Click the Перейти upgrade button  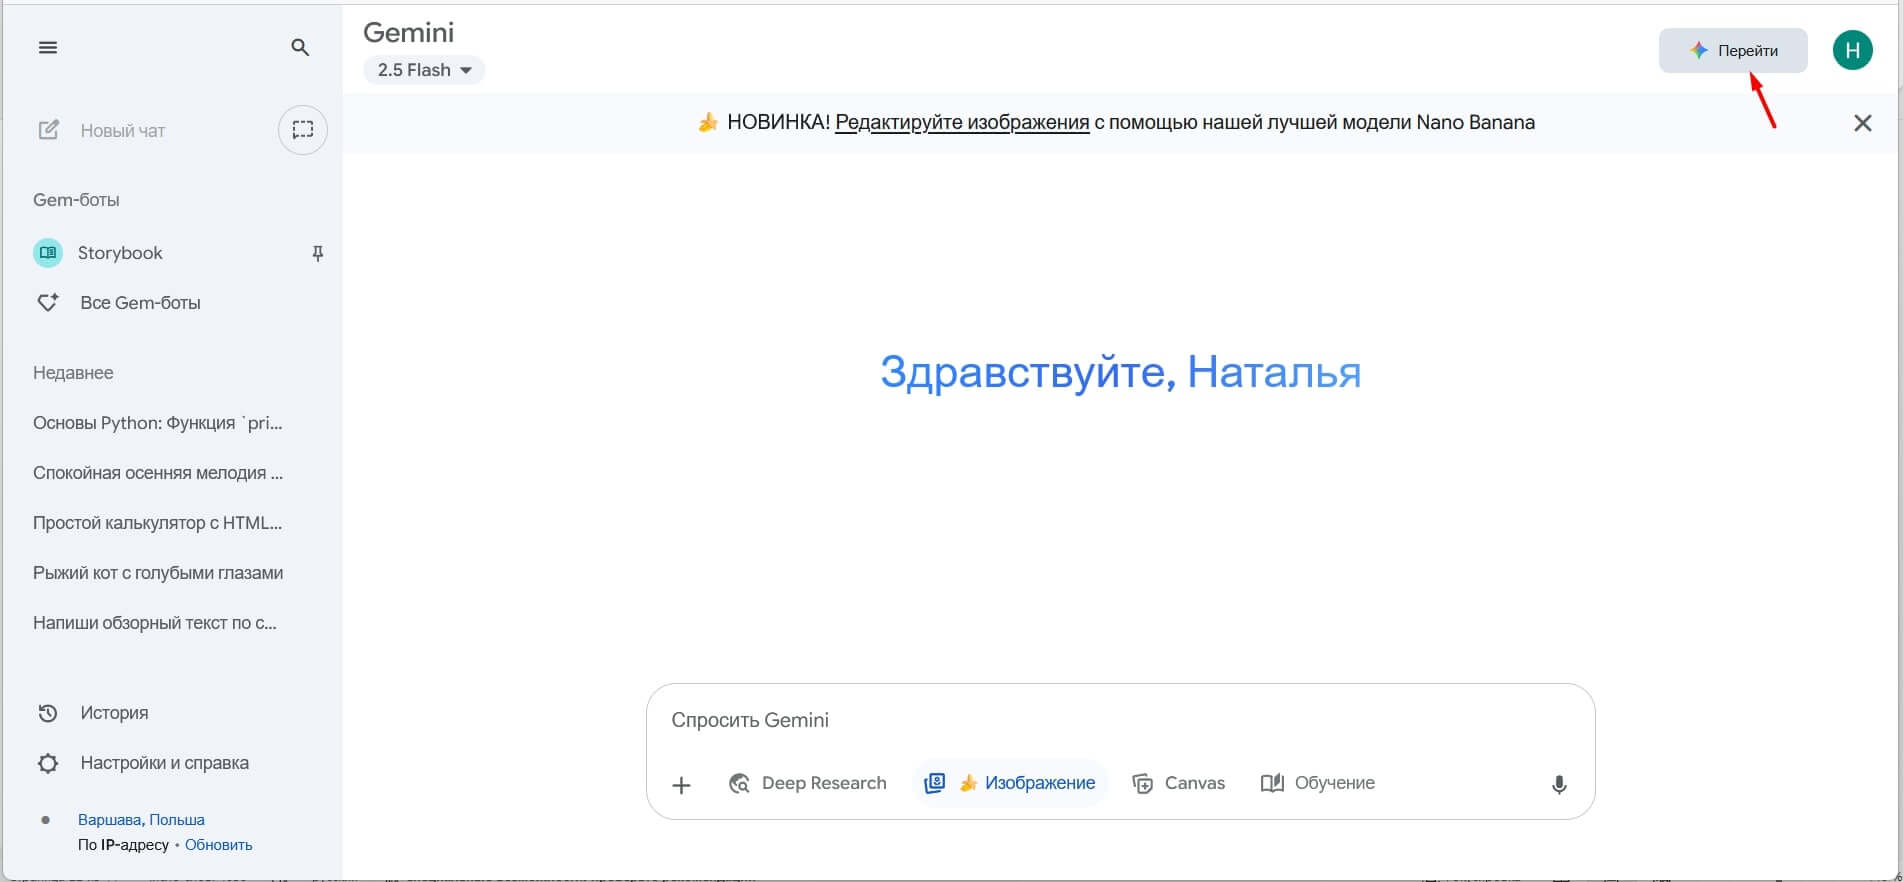click(1733, 50)
